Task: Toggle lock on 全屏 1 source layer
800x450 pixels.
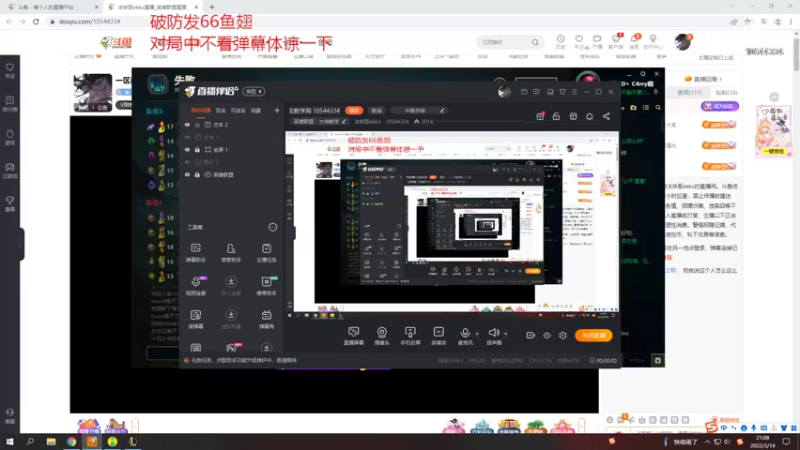Action: (197, 149)
